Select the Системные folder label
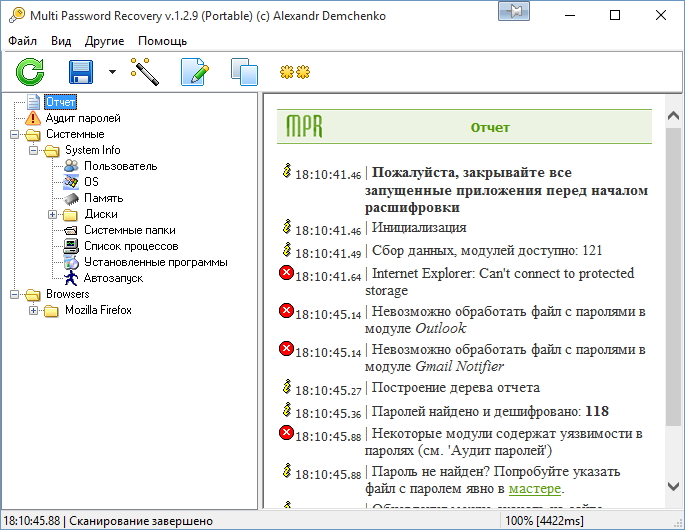The image size is (685, 530). pos(75,134)
